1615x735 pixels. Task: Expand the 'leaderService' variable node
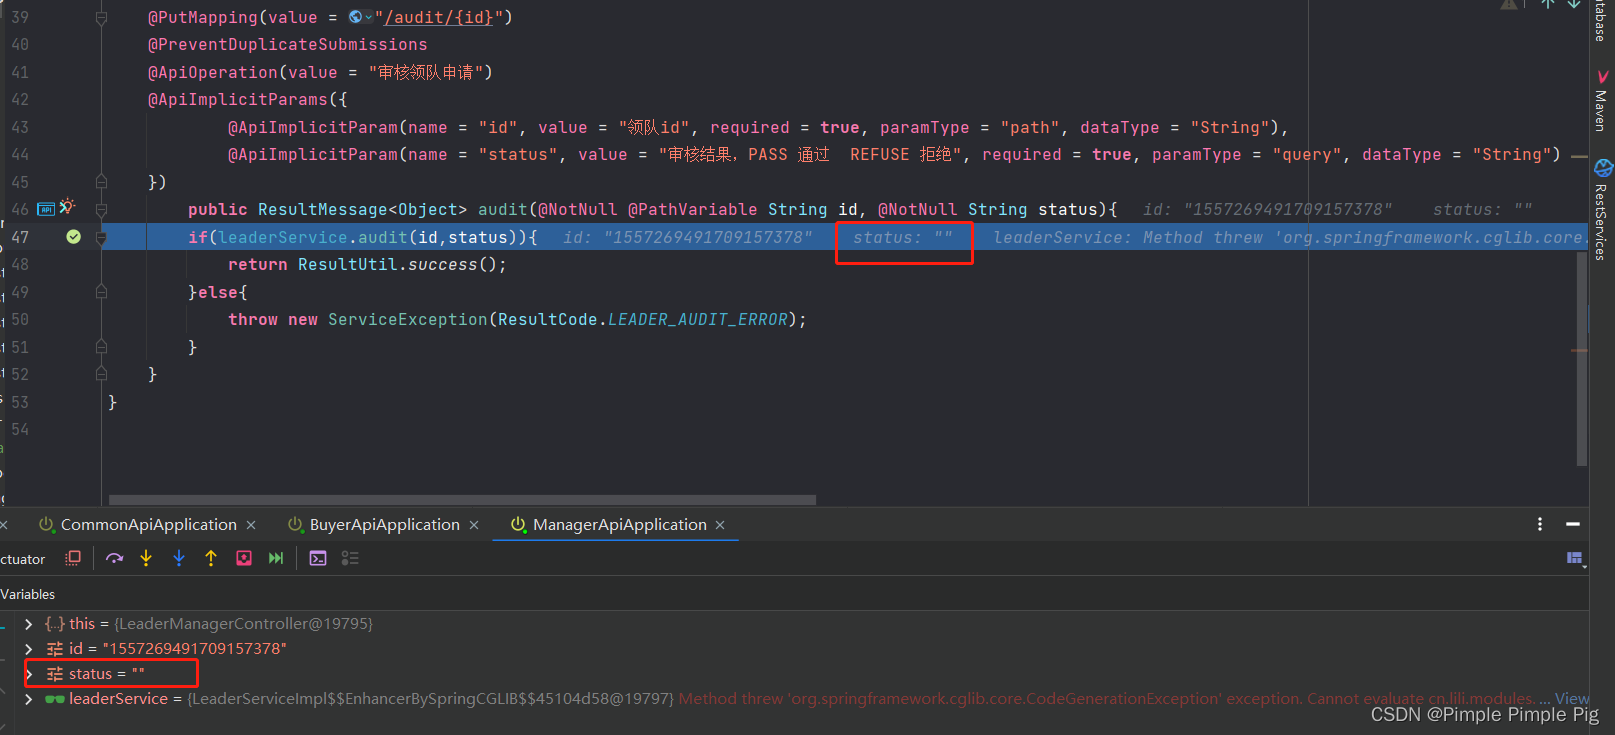(28, 699)
